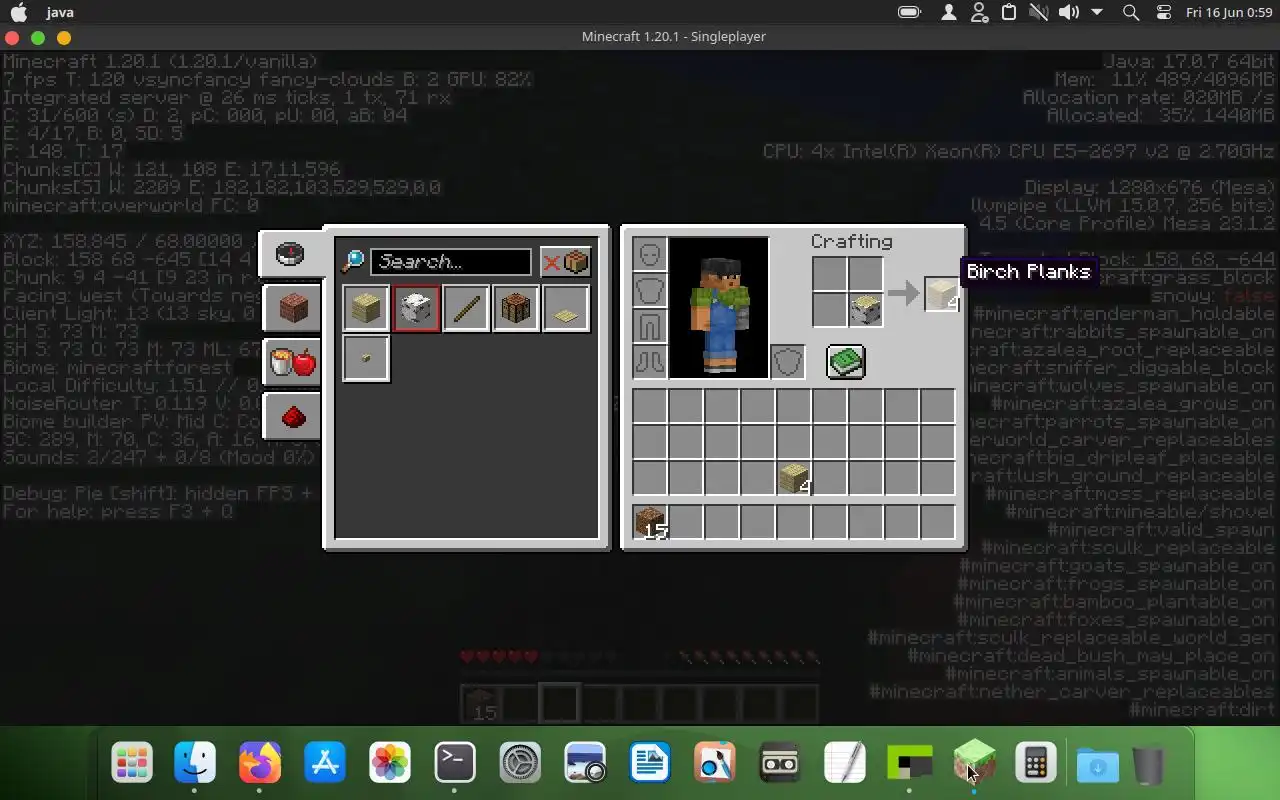Click the recipe book Search field
This screenshot has width=1280, height=800.
coord(451,262)
